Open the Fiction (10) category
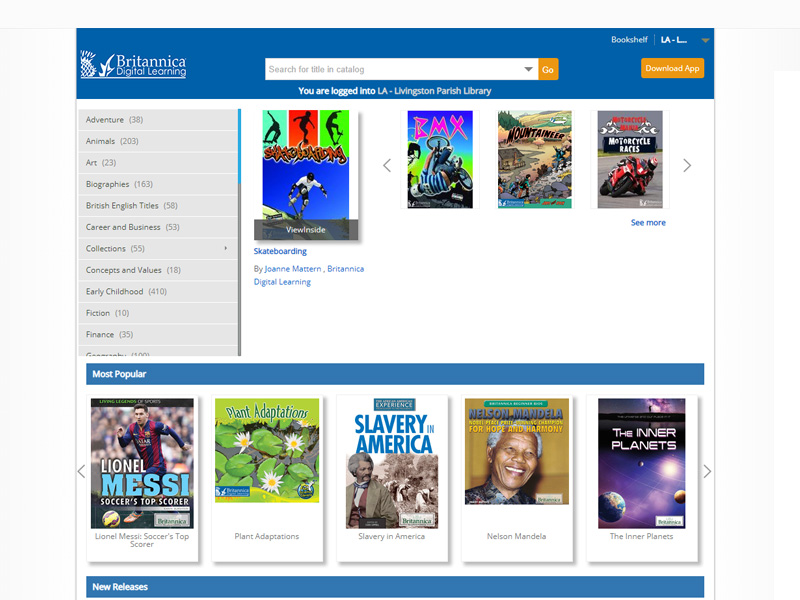 (158, 312)
